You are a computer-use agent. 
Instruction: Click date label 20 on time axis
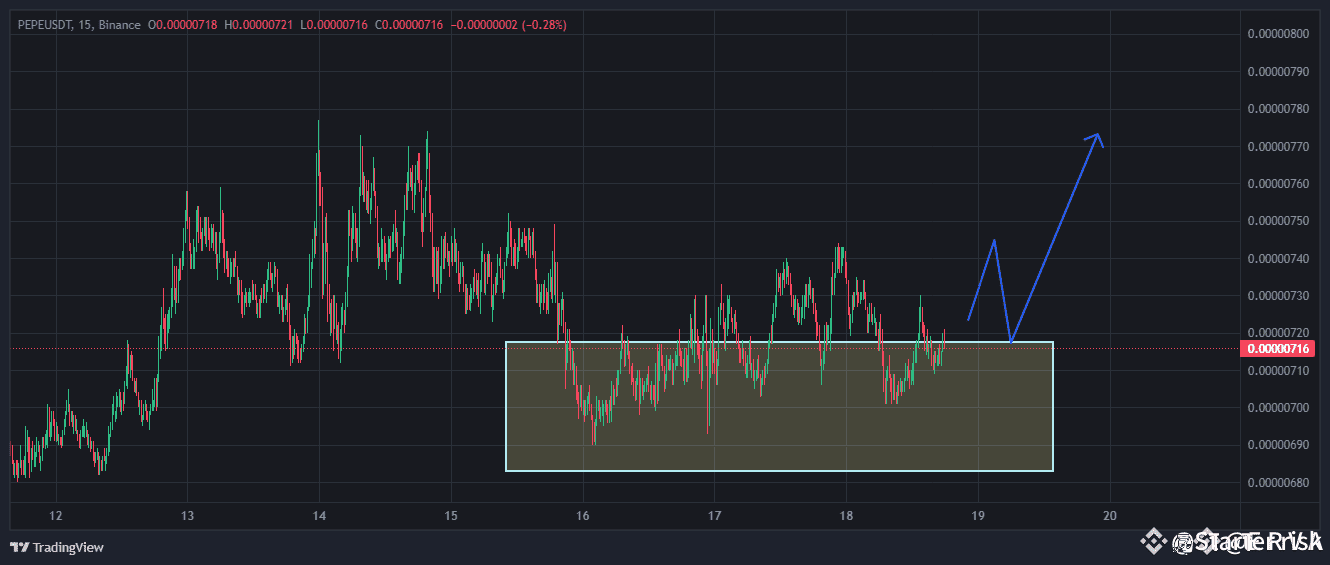(1109, 516)
